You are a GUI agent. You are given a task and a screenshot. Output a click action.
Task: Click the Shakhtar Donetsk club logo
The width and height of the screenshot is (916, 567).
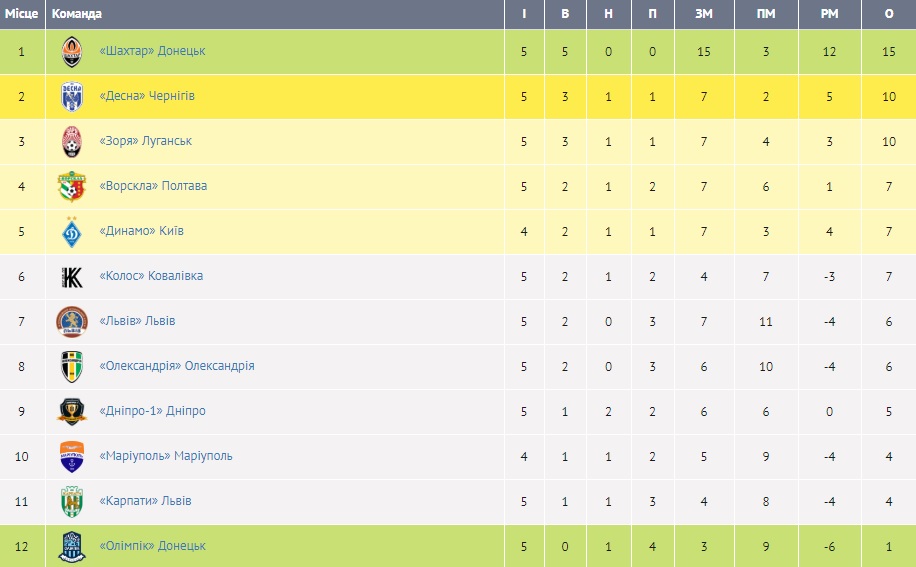click(x=72, y=51)
